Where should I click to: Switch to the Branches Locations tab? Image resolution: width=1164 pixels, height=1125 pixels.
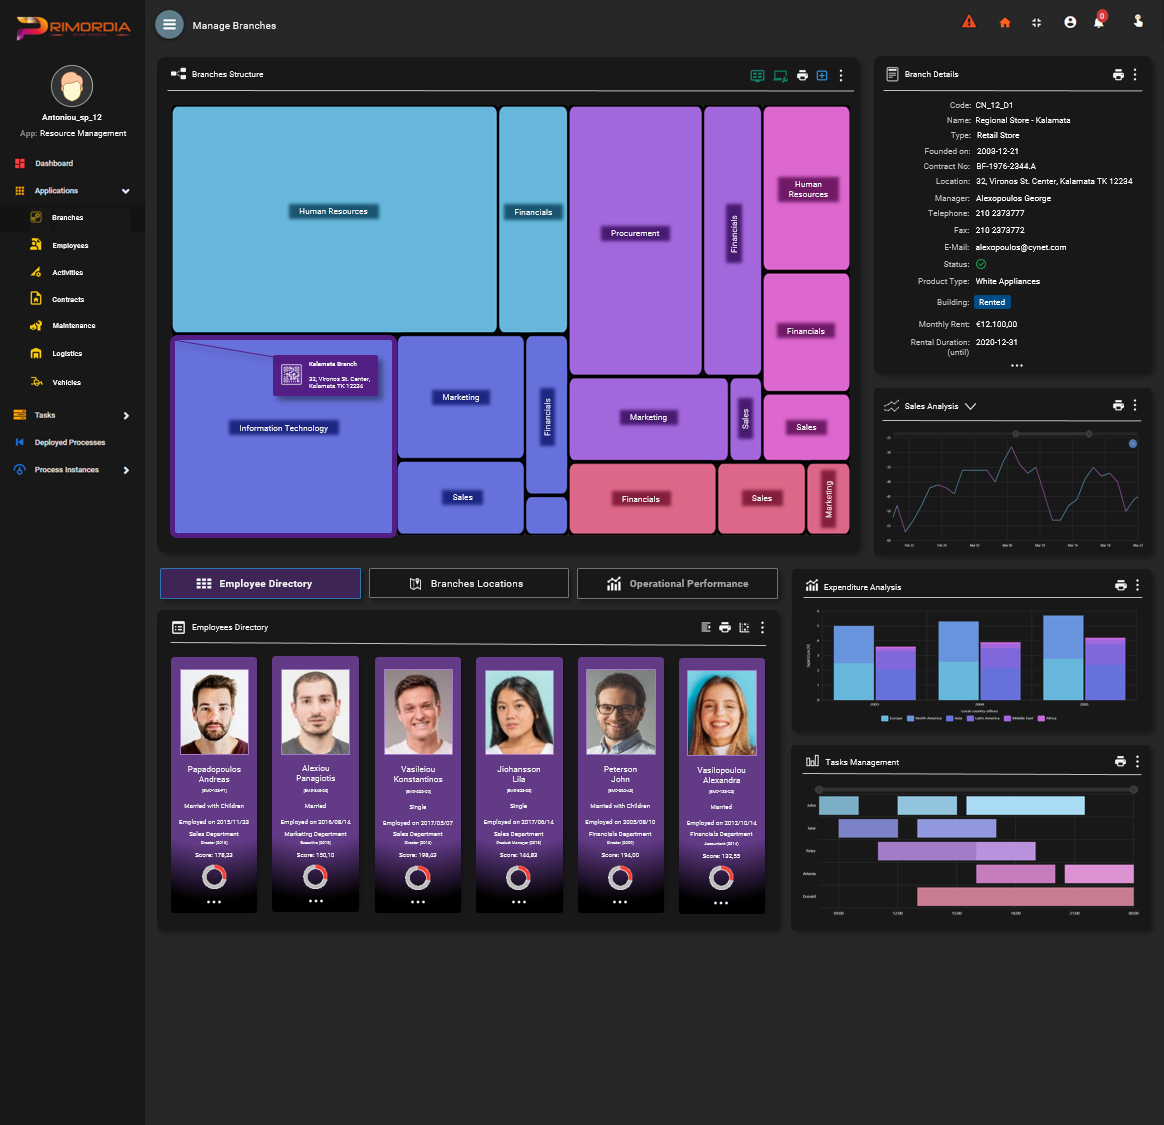tap(468, 583)
